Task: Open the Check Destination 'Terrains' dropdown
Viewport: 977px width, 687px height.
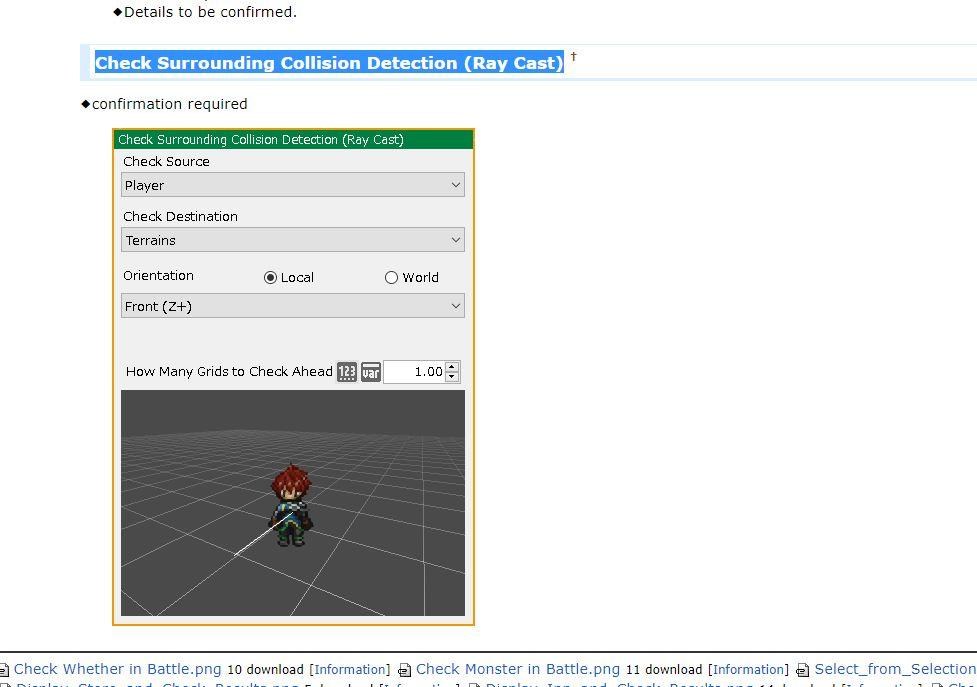Action: (293, 240)
